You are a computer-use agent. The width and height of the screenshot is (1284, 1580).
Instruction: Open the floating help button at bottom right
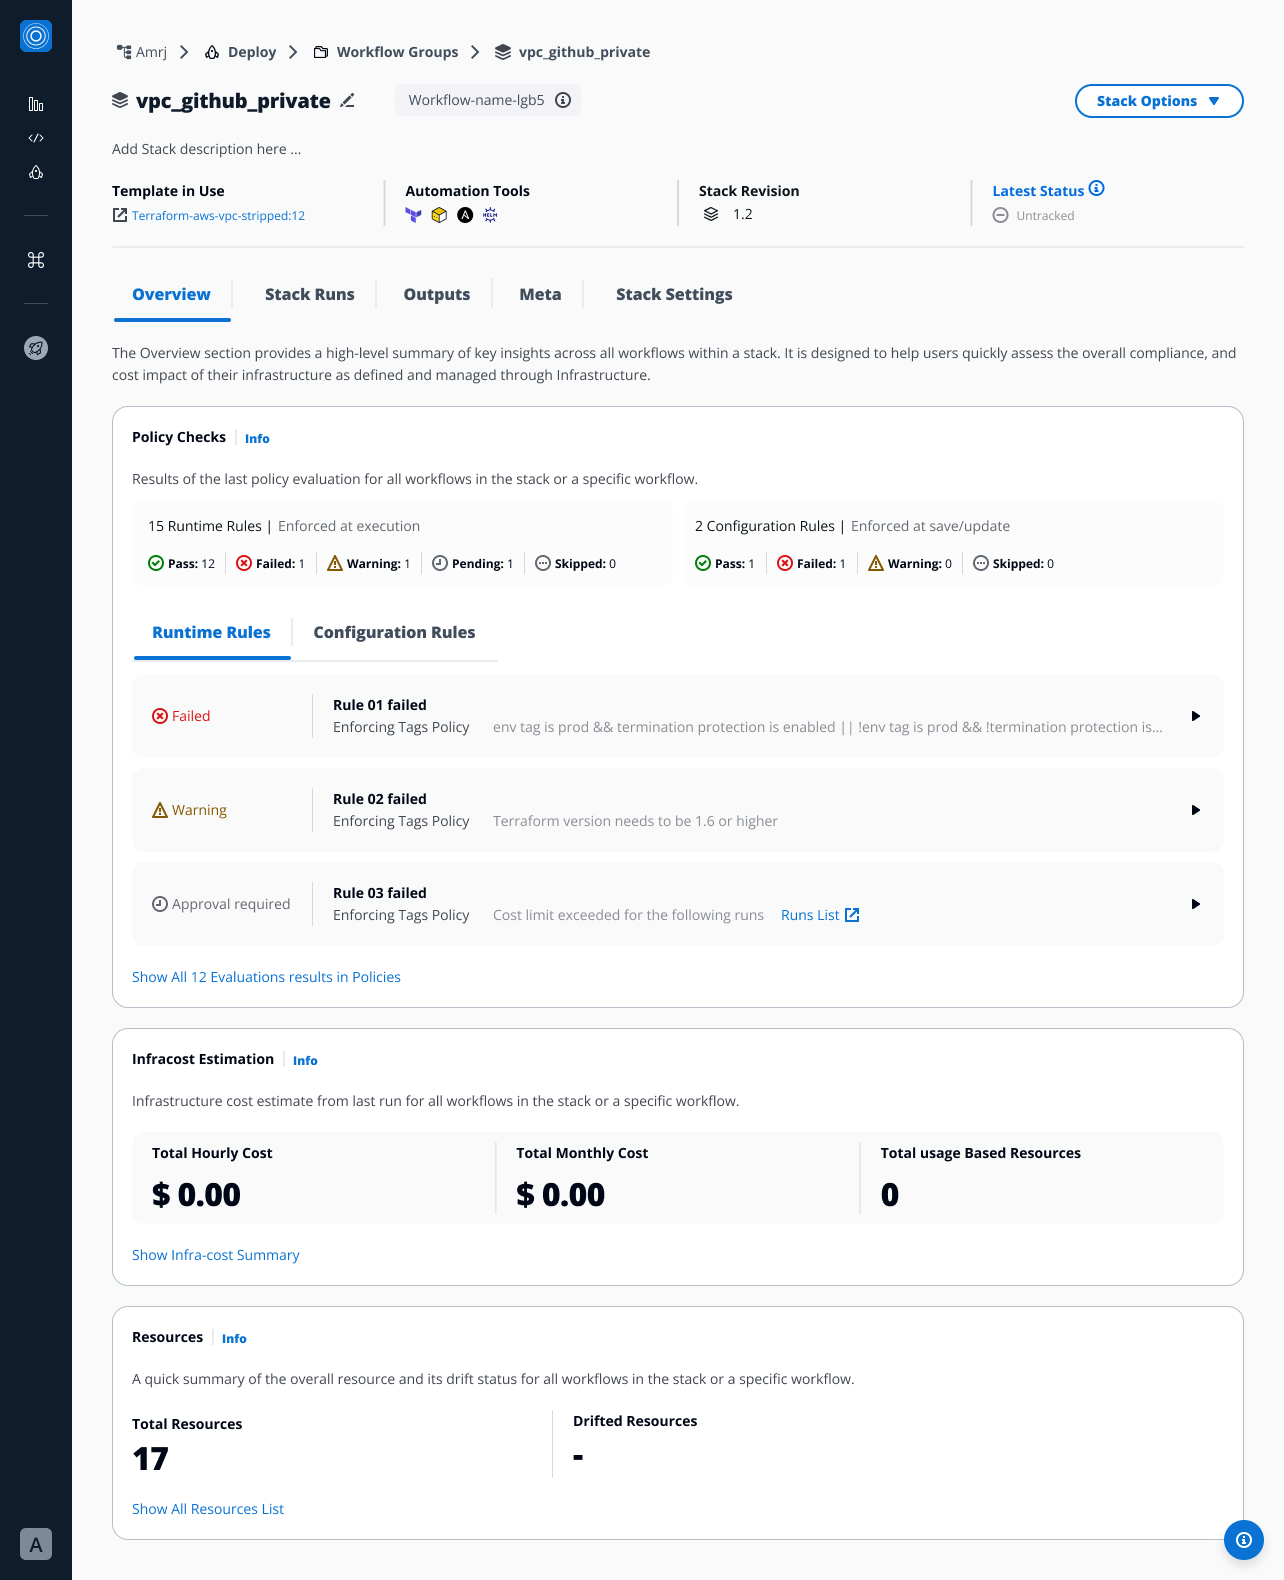click(x=1243, y=1539)
